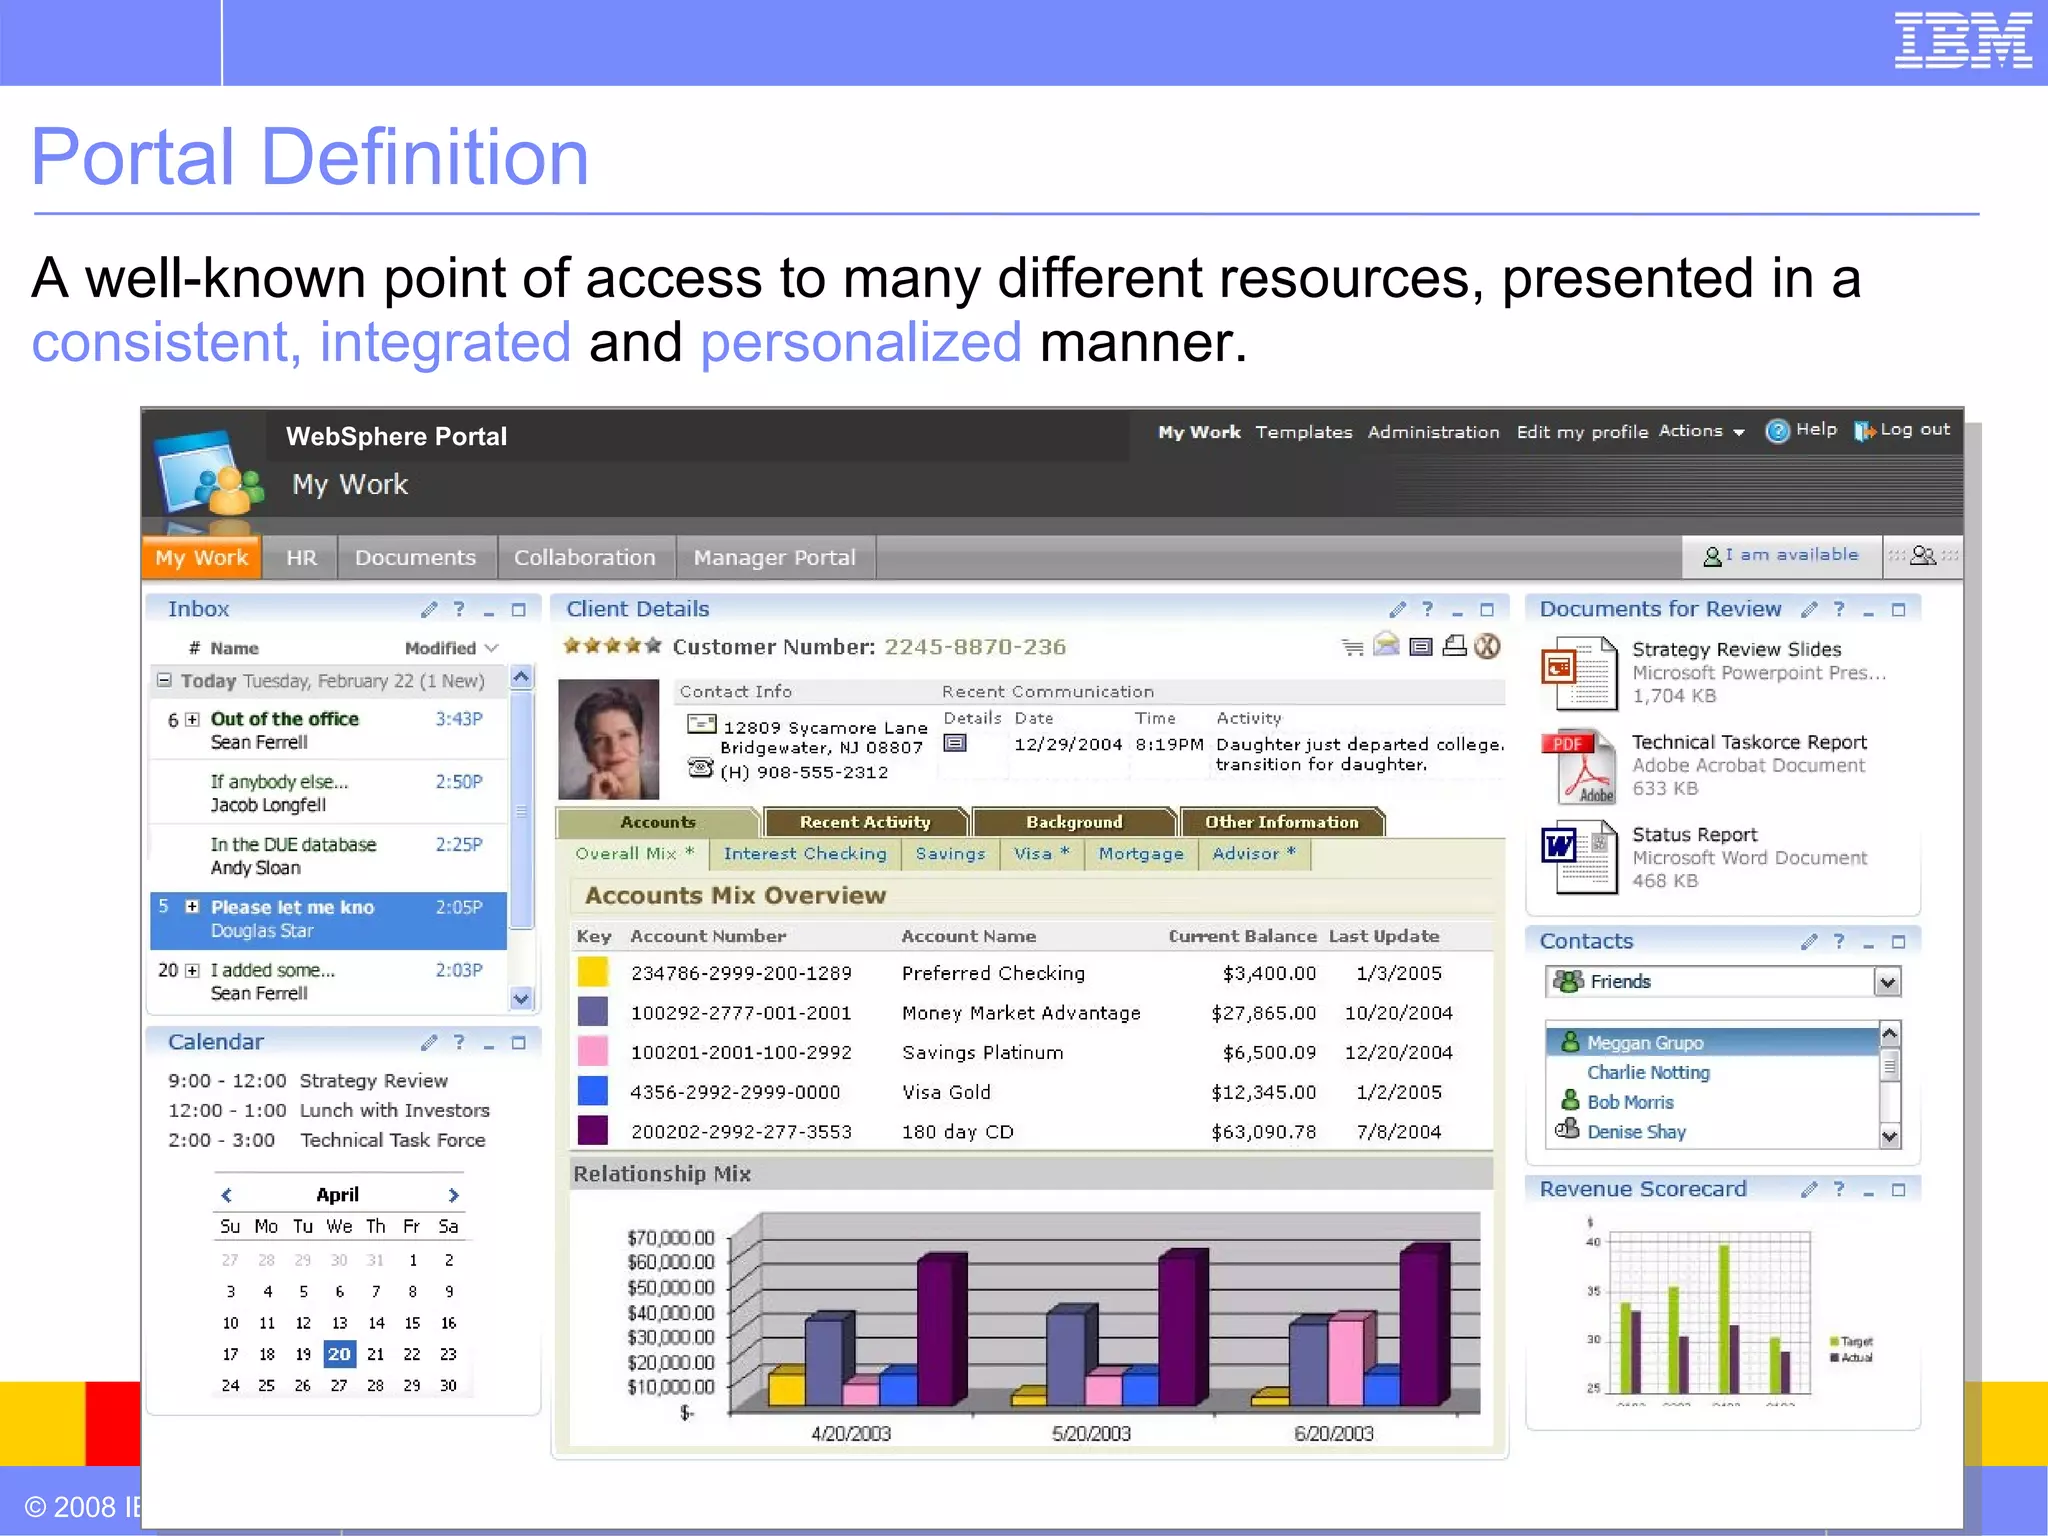Select Meggan Grupo in Contacts list

point(1713,1042)
